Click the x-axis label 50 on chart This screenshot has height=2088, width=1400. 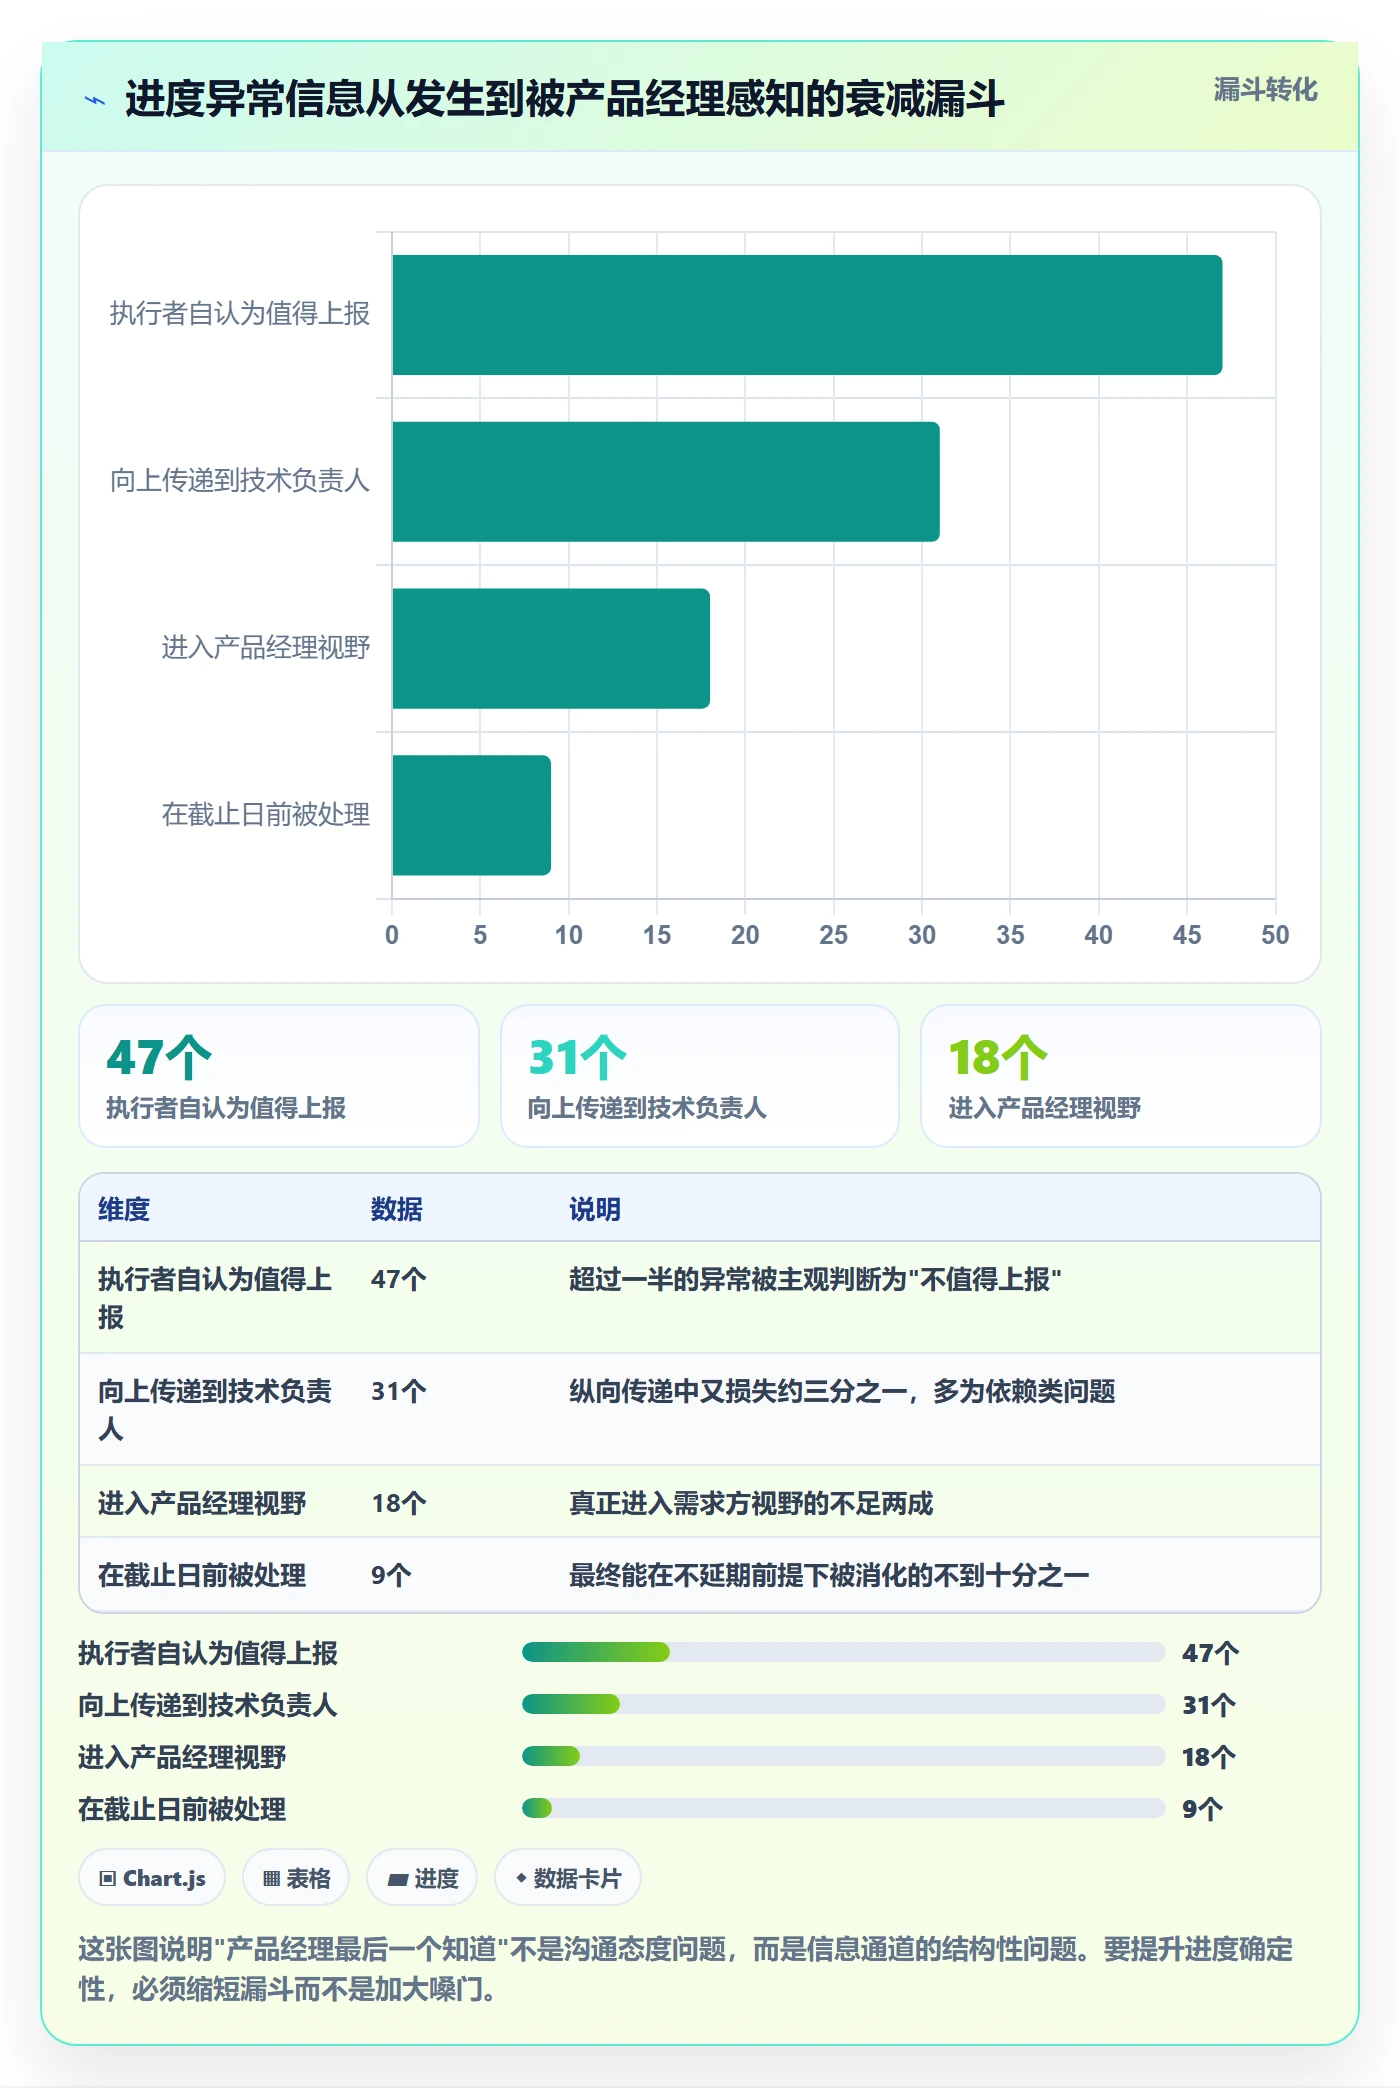click(x=1275, y=935)
